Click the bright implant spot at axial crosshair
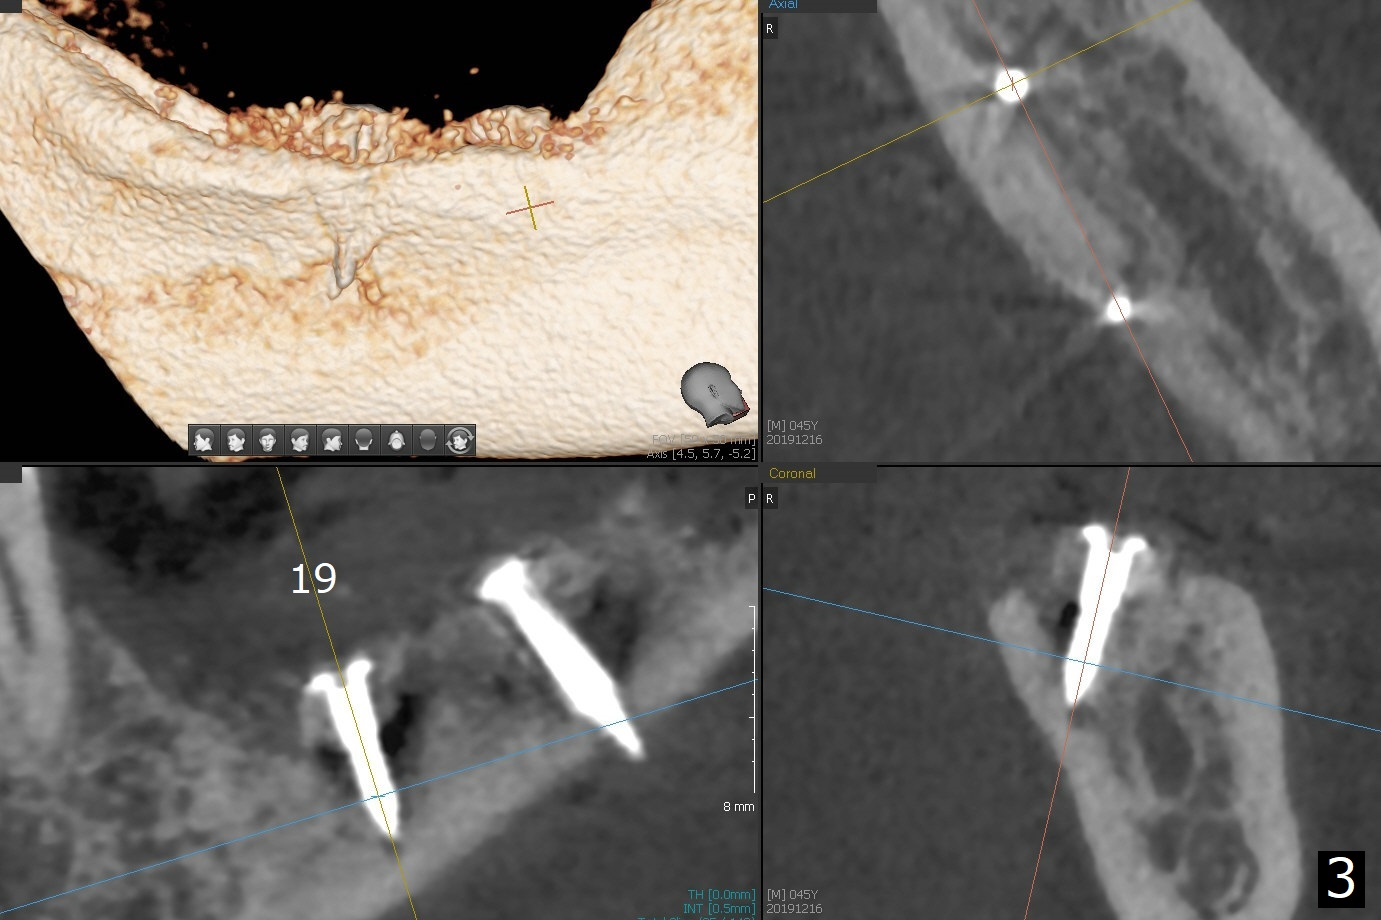 click(1011, 84)
